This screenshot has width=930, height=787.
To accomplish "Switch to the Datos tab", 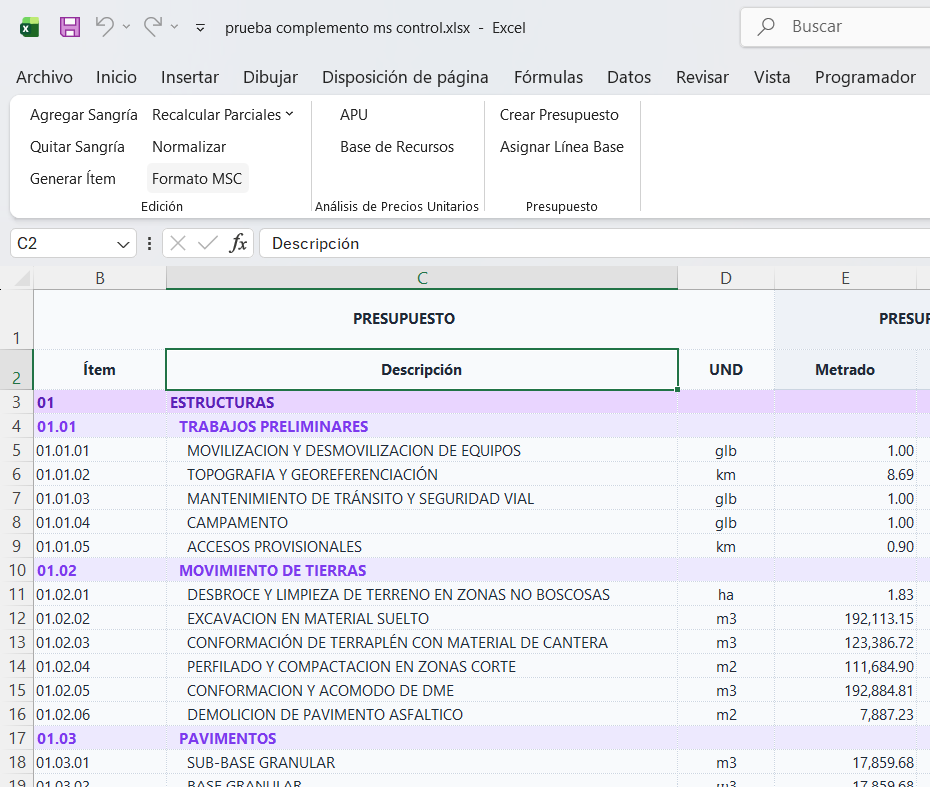I will point(629,77).
